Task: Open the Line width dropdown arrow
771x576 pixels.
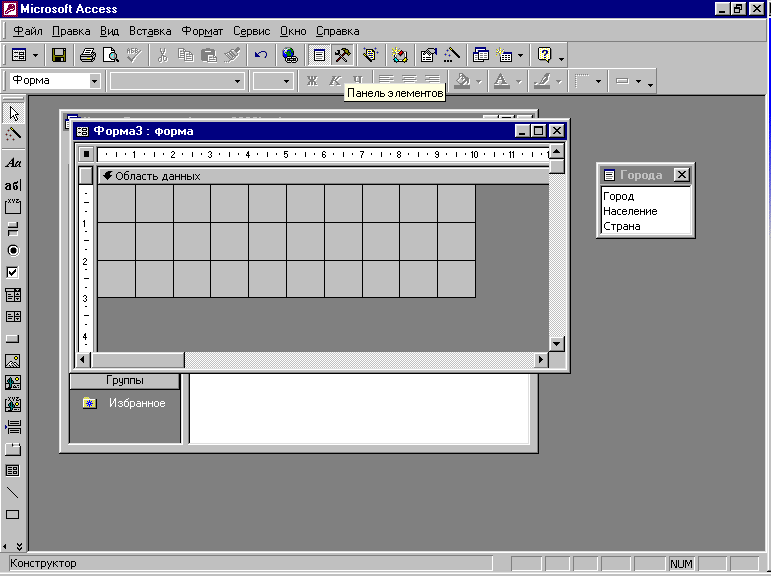Action: (x=598, y=81)
